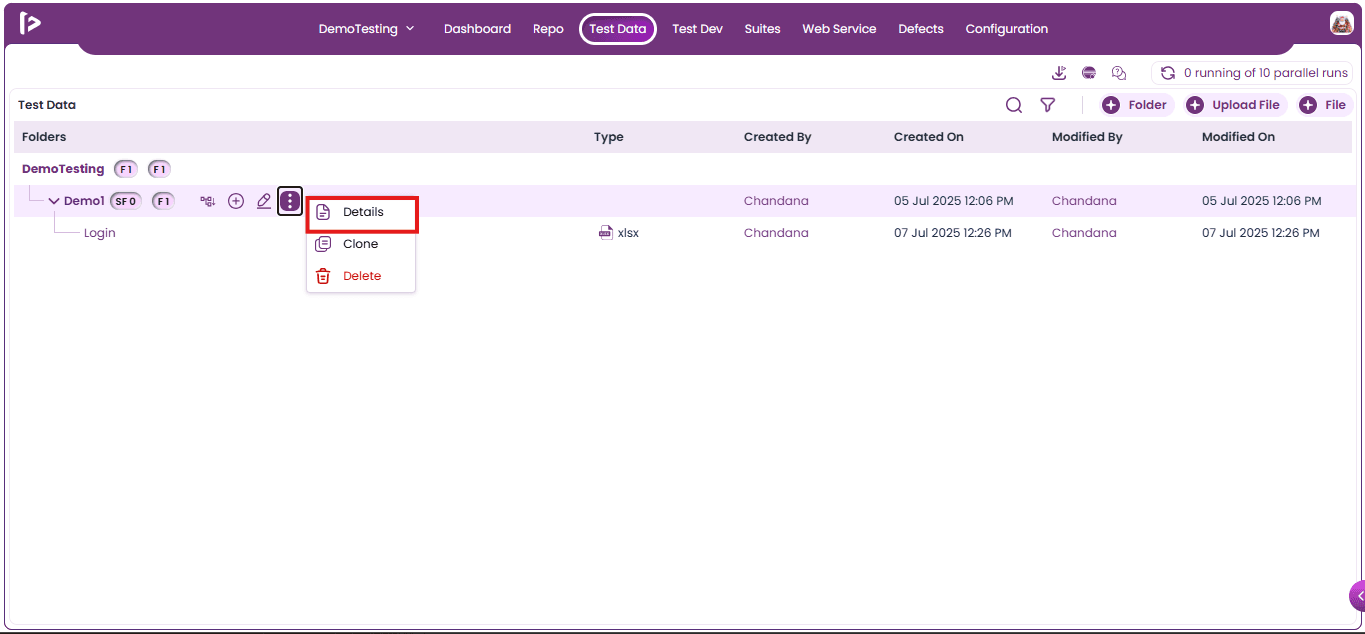The height and width of the screenshot is (634, 1365).
Task: Click the circled plus icon on Demo1 row
Action: coord(236,201)
